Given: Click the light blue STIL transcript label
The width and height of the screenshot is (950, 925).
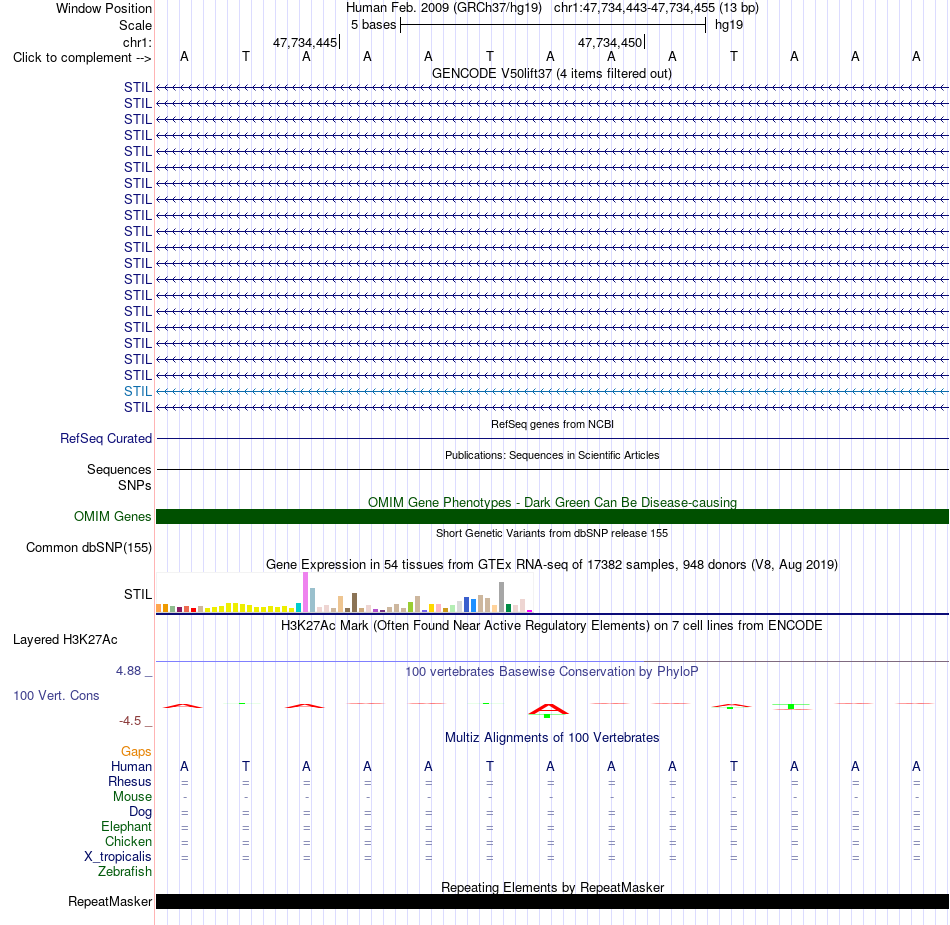Looking at the screenshot, I should click(138, 391).
